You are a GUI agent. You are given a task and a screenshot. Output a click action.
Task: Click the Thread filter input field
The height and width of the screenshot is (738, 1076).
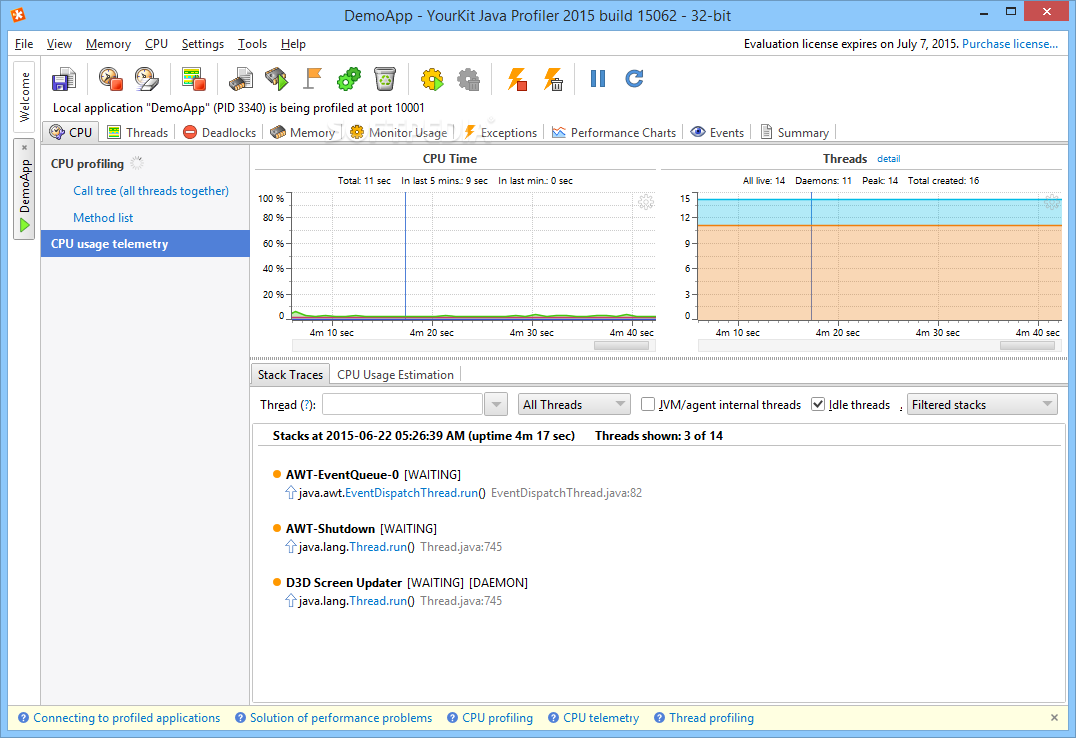[x=402, y=404]
